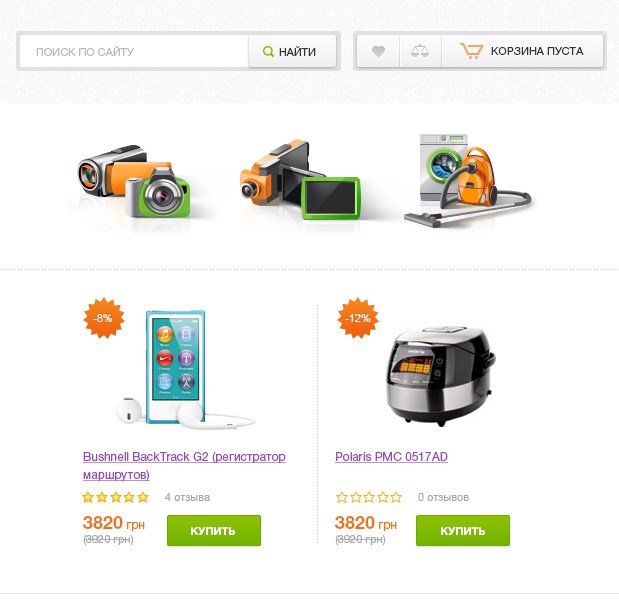Click the green magnifier search icon
Viewport: 619px width, 610px height.
click(268, 51)
